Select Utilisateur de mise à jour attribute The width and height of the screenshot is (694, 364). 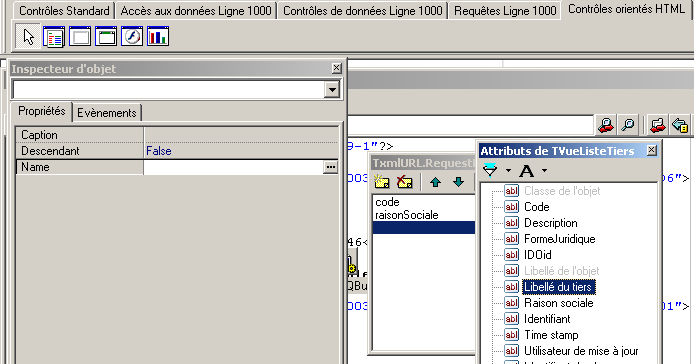click(581, 351)
